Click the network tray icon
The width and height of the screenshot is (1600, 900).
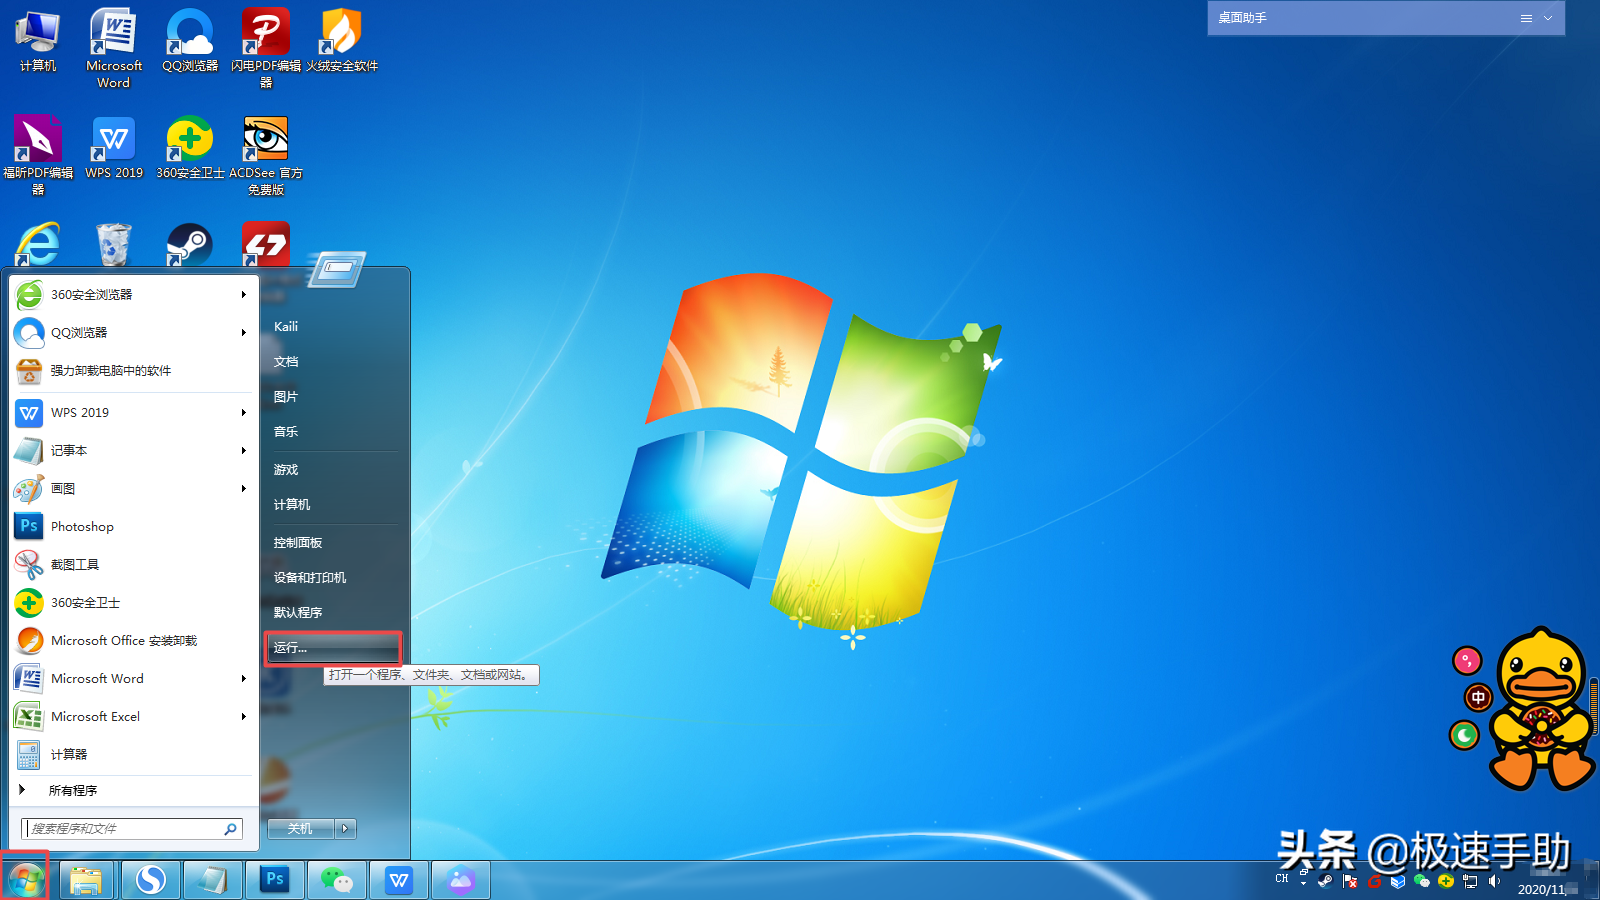[1470, 881]
